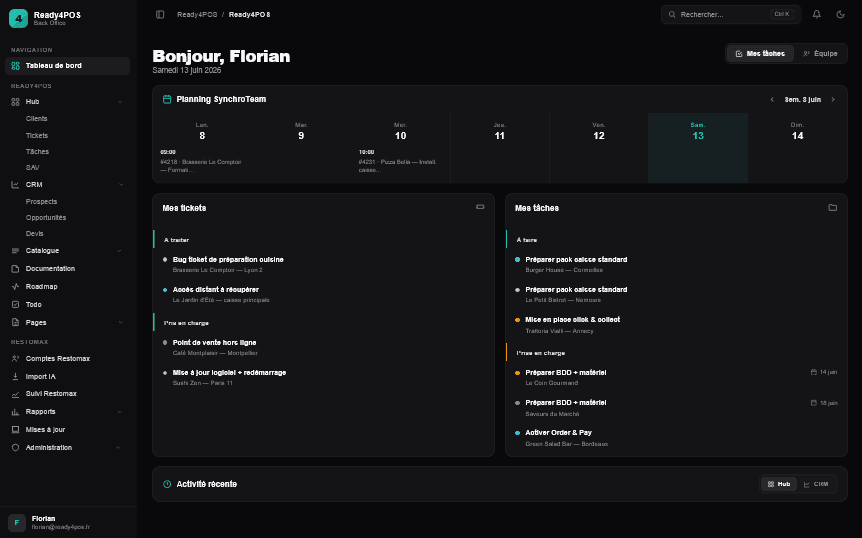
Task: Switch Activité récente to Hub tab
Action: tap(779, 484)
